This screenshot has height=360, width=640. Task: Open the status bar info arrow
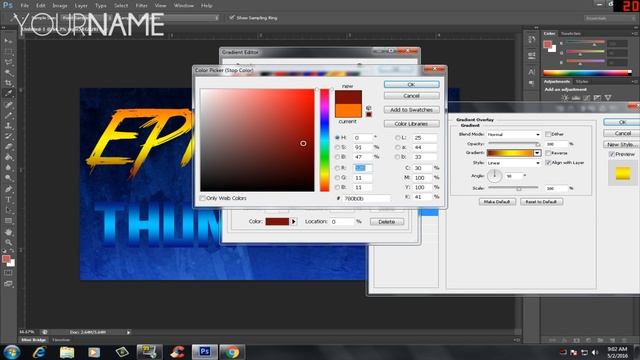[x=129, y=332]
